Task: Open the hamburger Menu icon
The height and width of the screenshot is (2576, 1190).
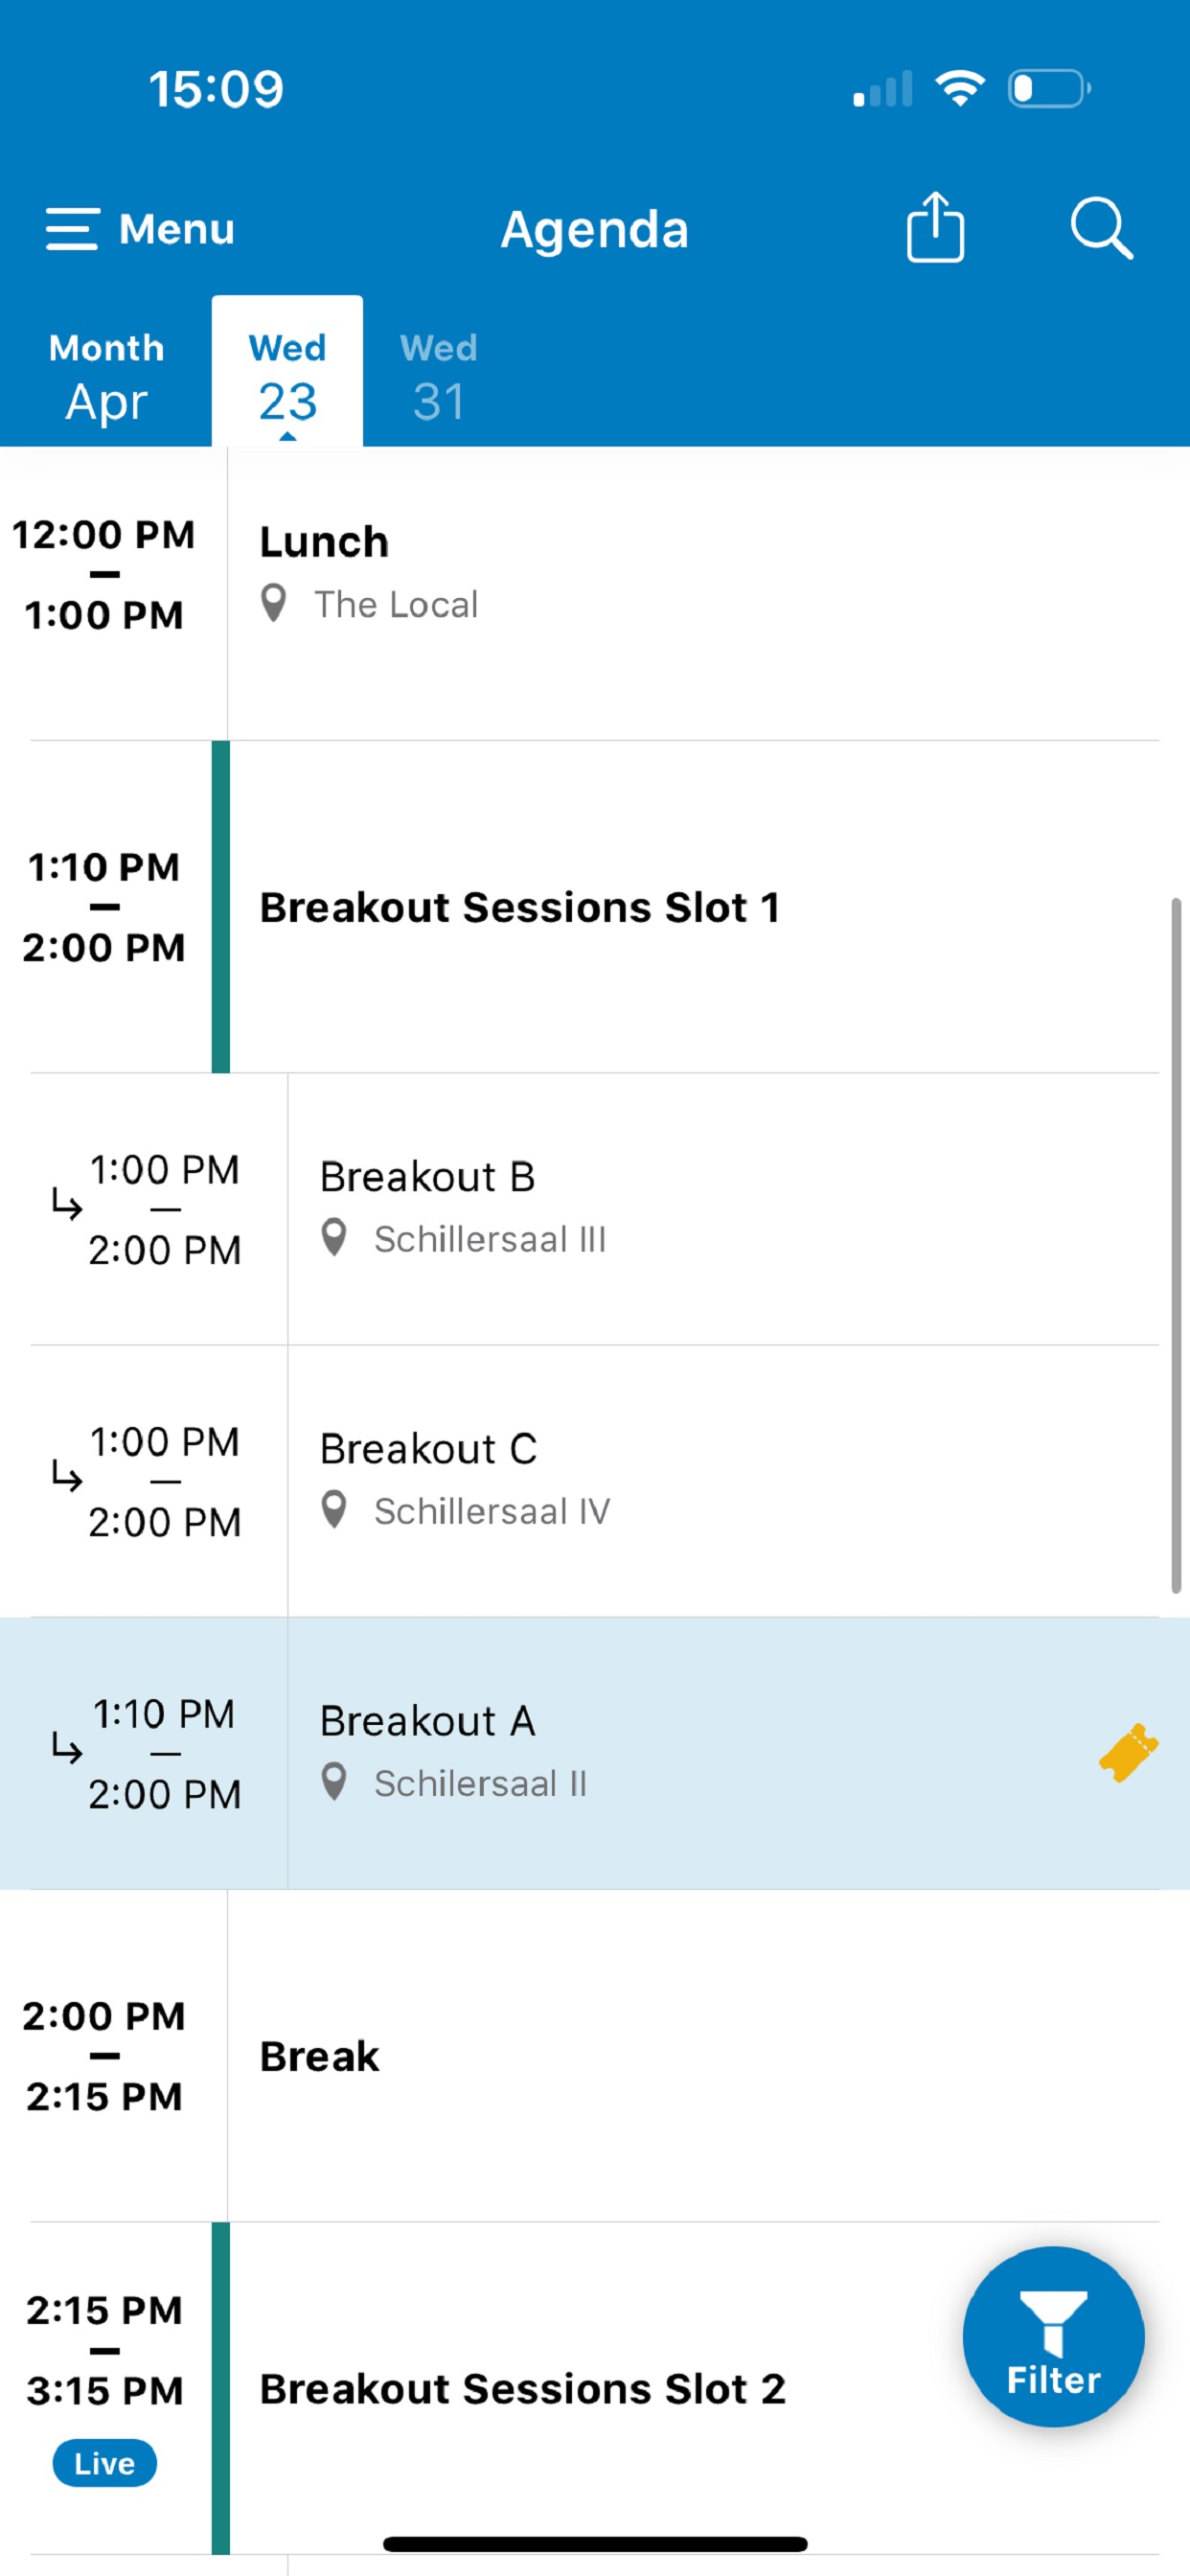Action: 72,229
